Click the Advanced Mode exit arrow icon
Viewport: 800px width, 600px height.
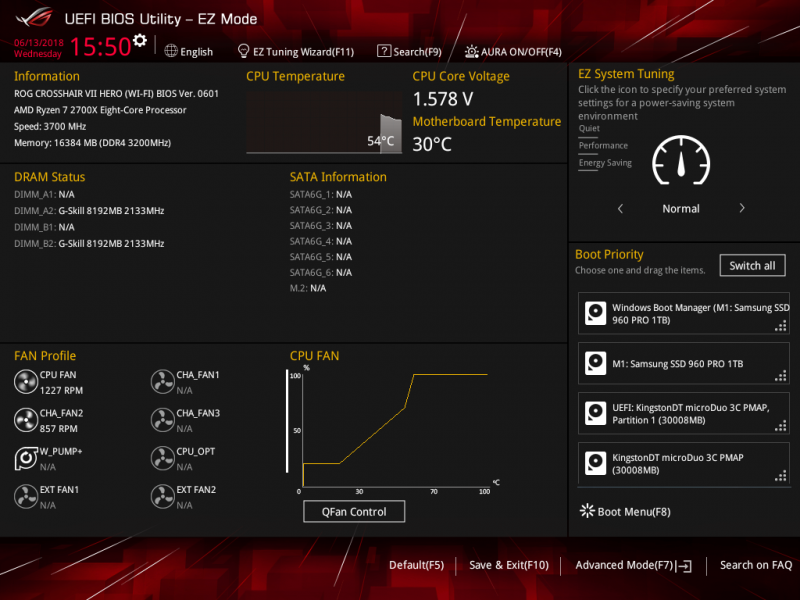[x=684, y=565]
